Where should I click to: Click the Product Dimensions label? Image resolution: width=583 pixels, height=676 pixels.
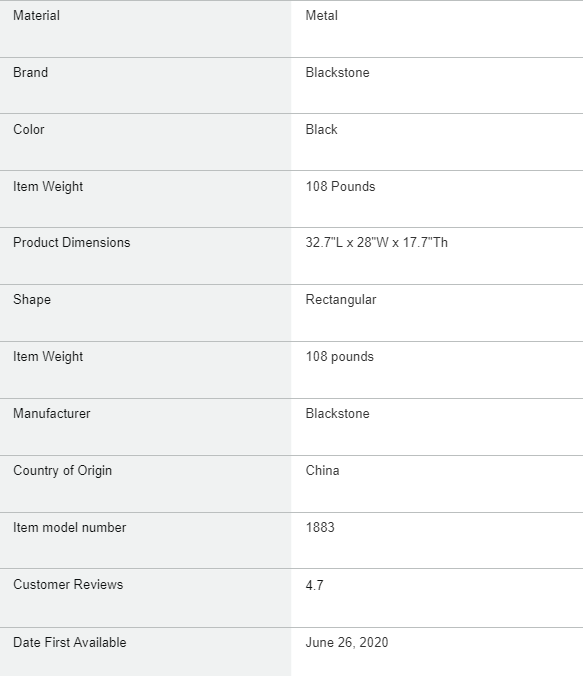[x=72, y=242]
